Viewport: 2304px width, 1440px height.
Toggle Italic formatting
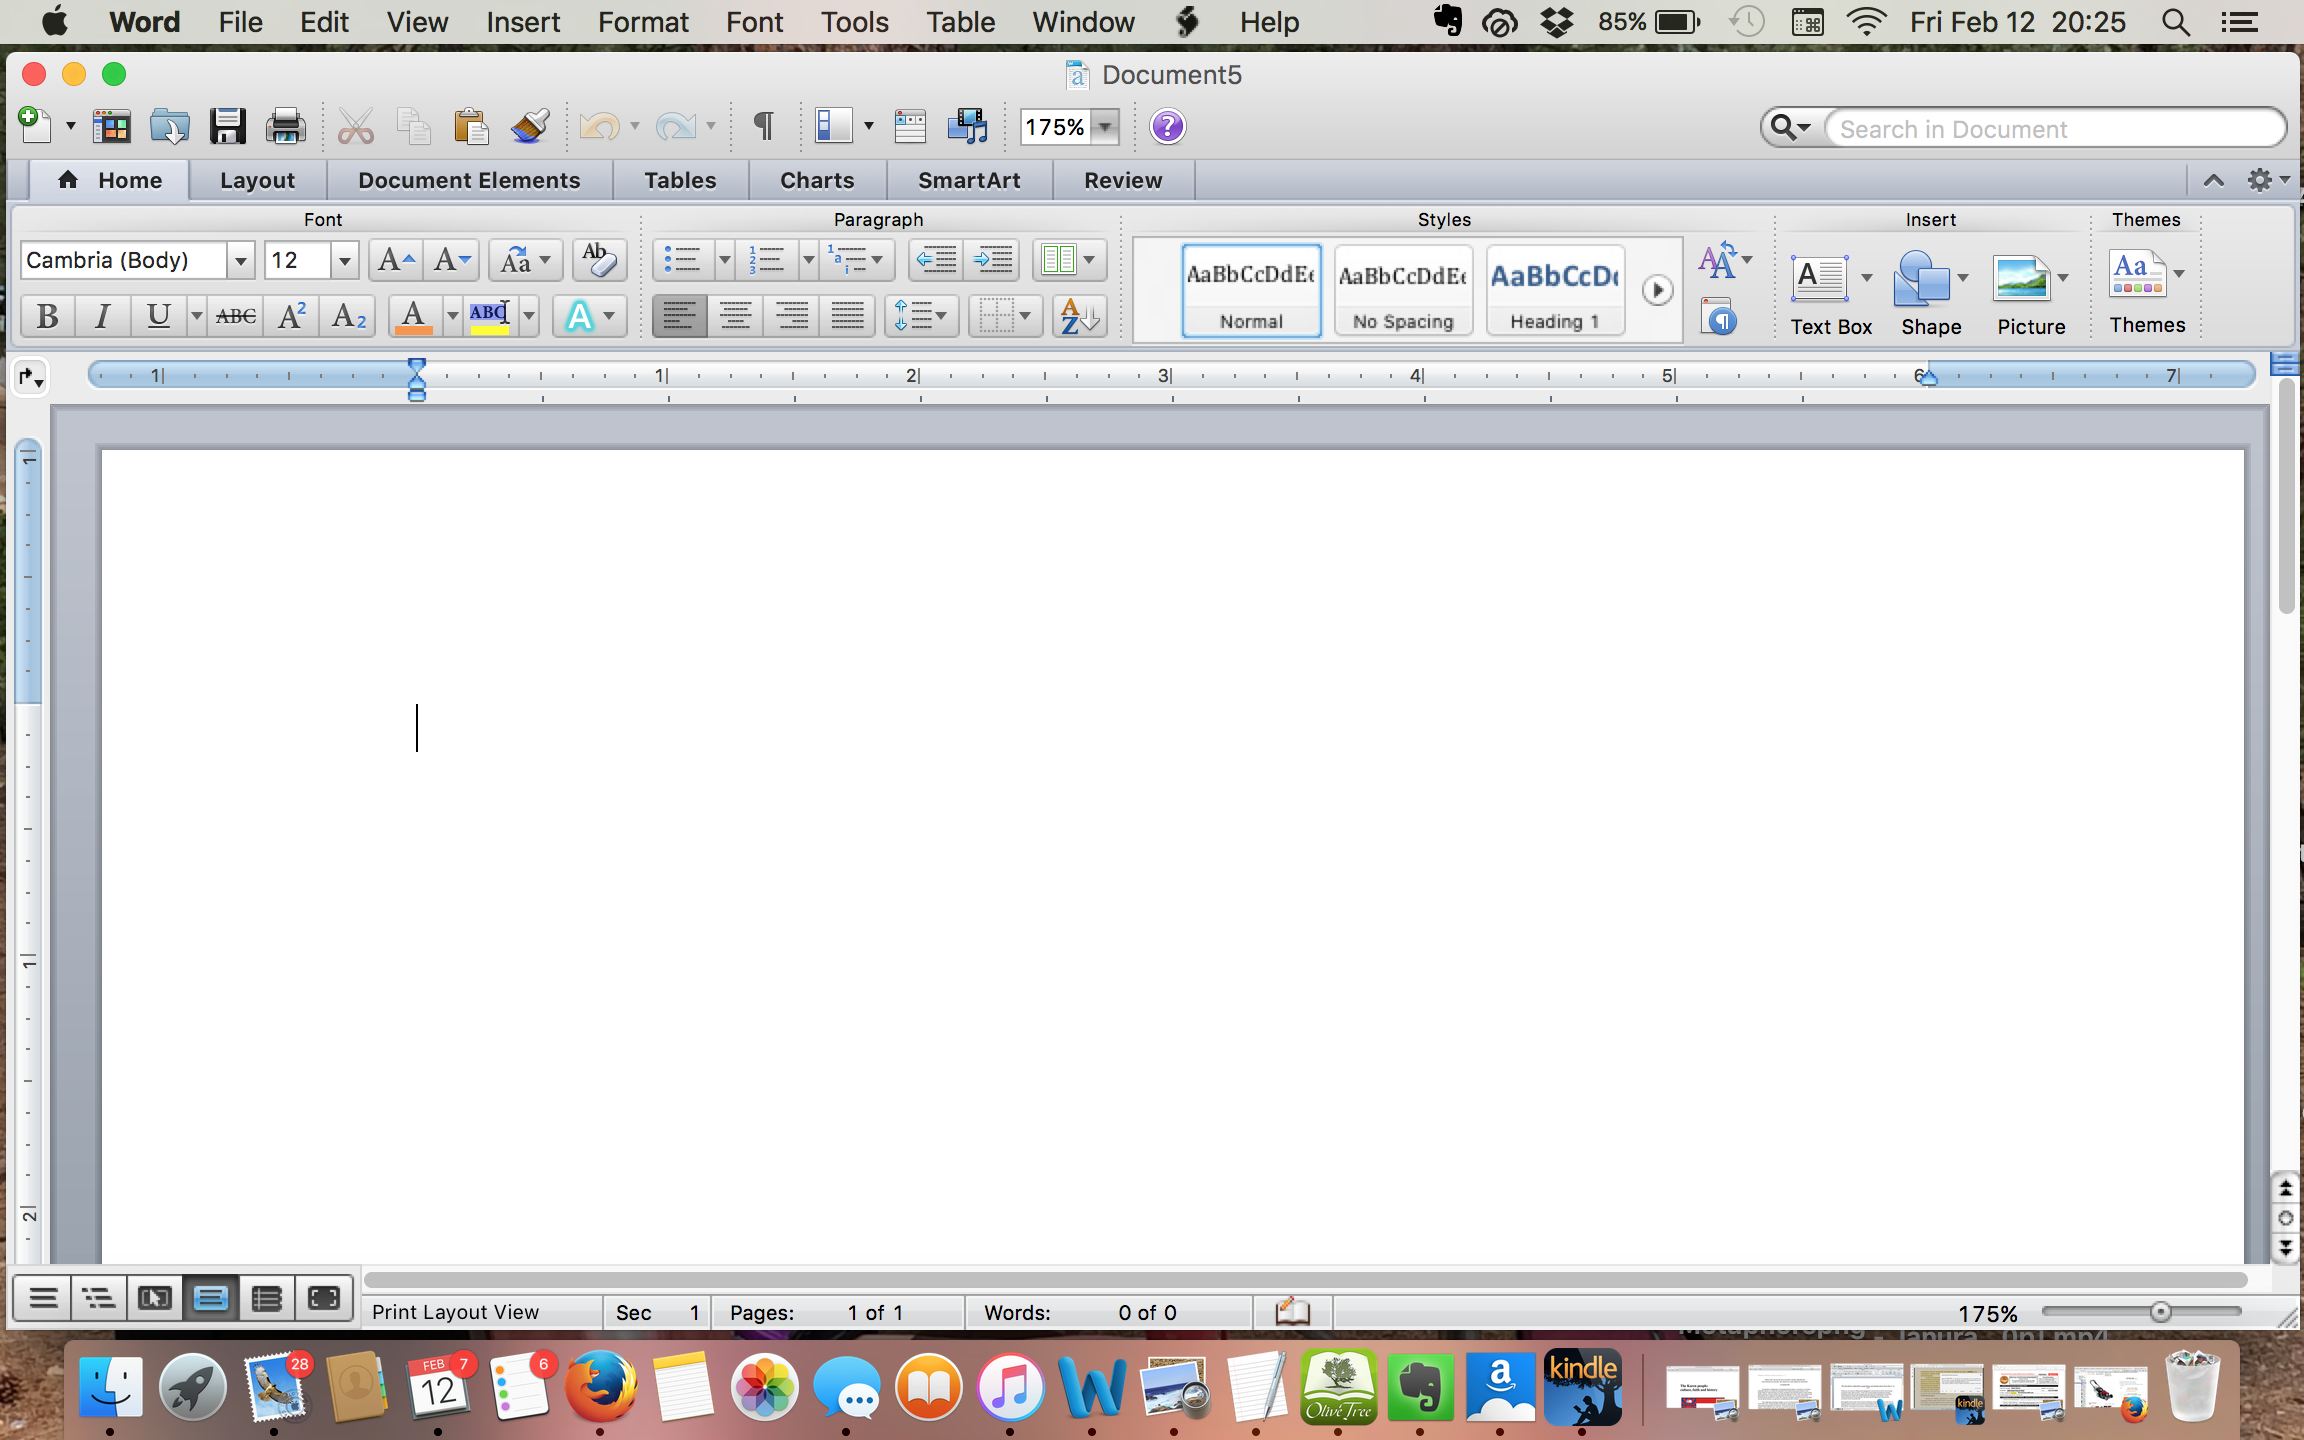tap(102, 317)
